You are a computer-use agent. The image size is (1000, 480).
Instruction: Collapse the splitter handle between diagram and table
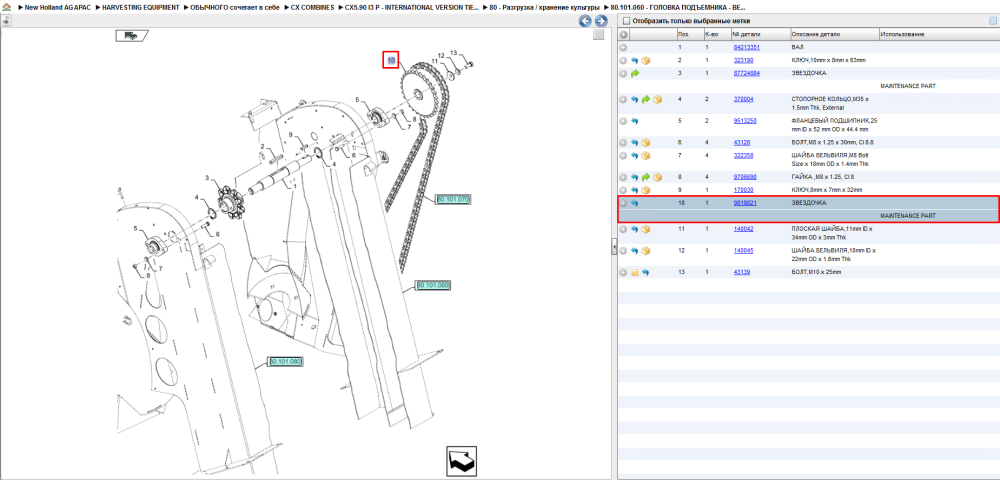pyautogui.click(x=614, y=247)
